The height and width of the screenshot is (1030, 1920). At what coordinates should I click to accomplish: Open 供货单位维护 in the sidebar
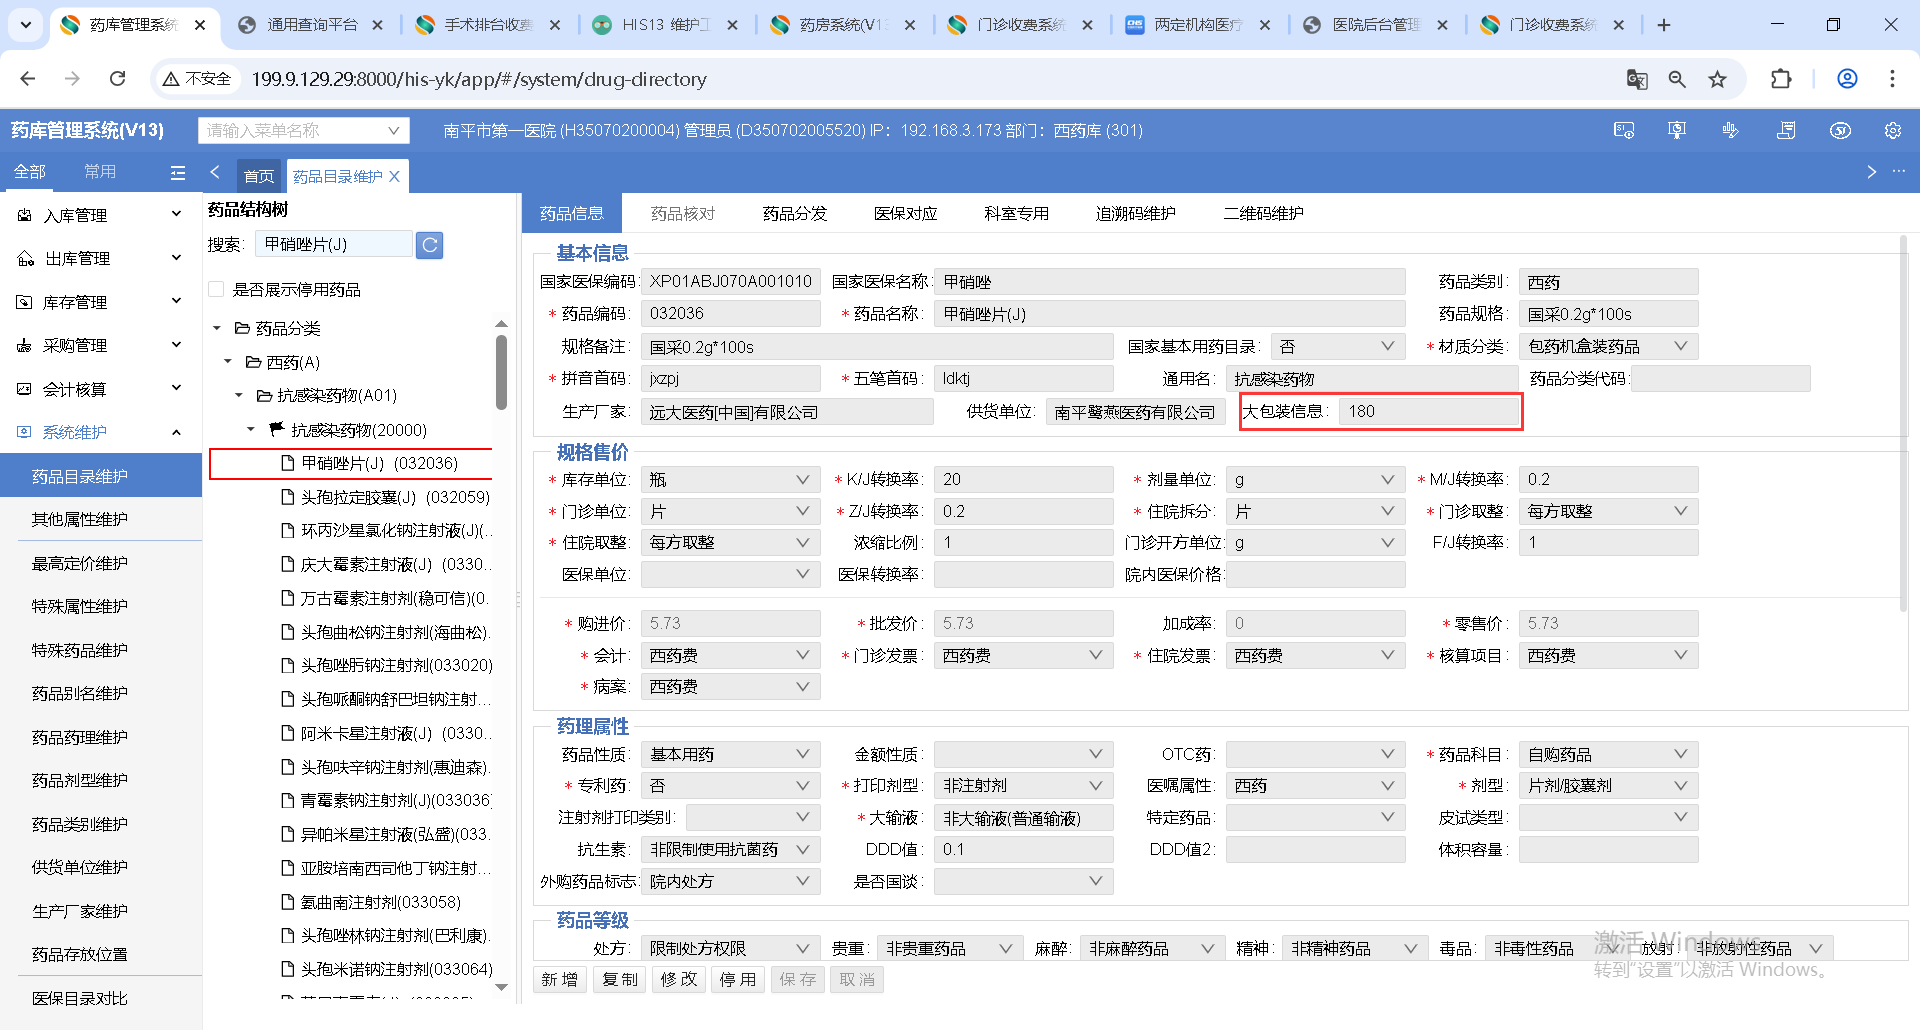pyautogui.click(x=80, y=868)
